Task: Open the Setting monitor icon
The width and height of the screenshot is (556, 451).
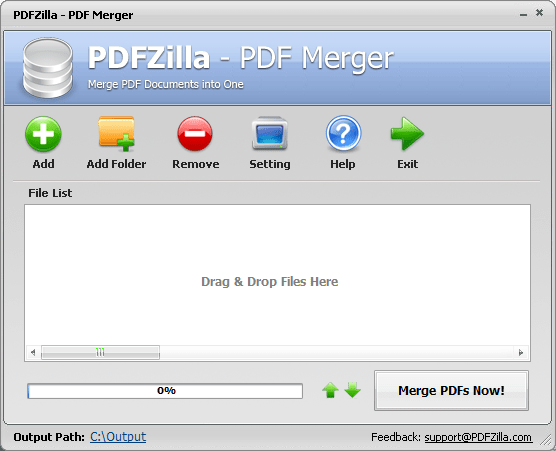Action: click(x=269, y=134)
